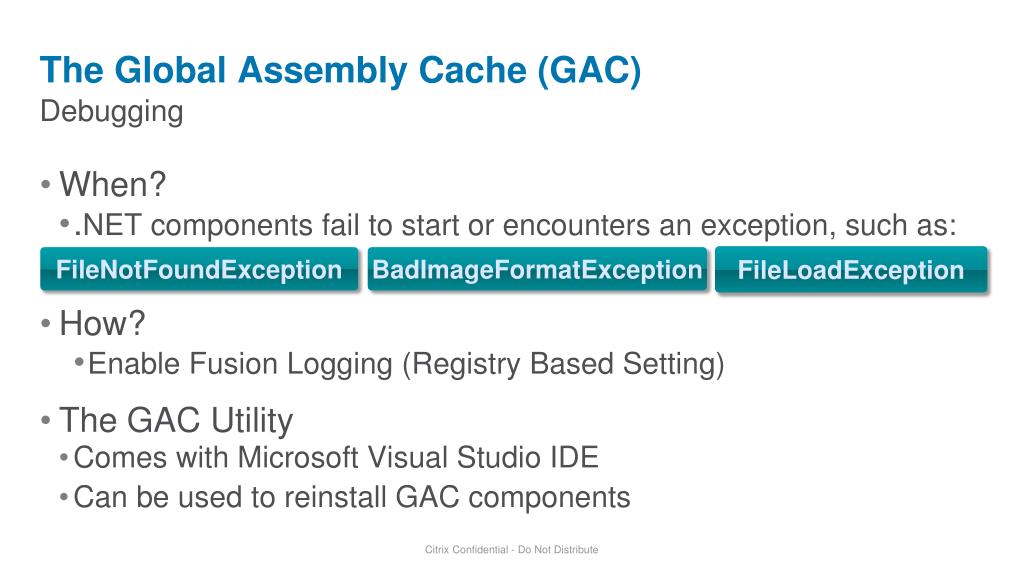Viewport: 1024px width, 576px height.
Task: Click the slide title 'The Global Assembly Cache'
Action: 283,70
